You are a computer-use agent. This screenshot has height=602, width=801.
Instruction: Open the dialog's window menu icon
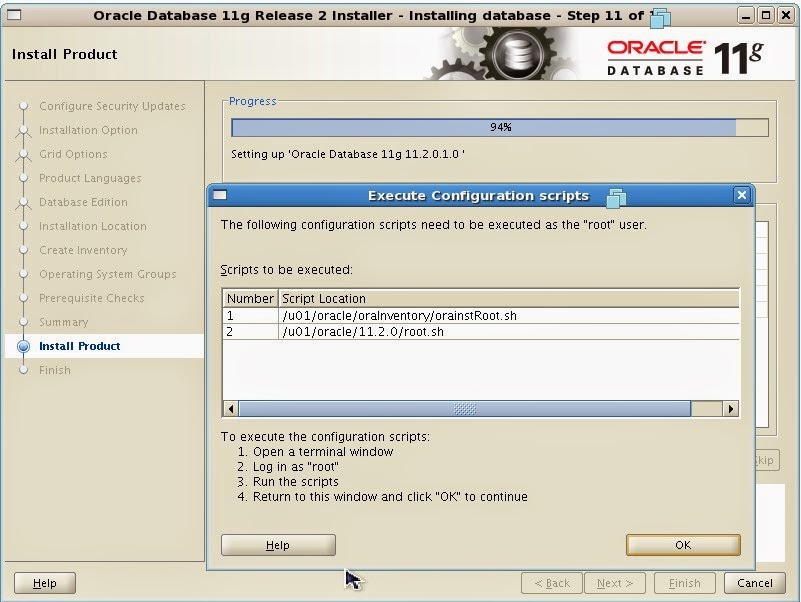click(x=220, y=195)
